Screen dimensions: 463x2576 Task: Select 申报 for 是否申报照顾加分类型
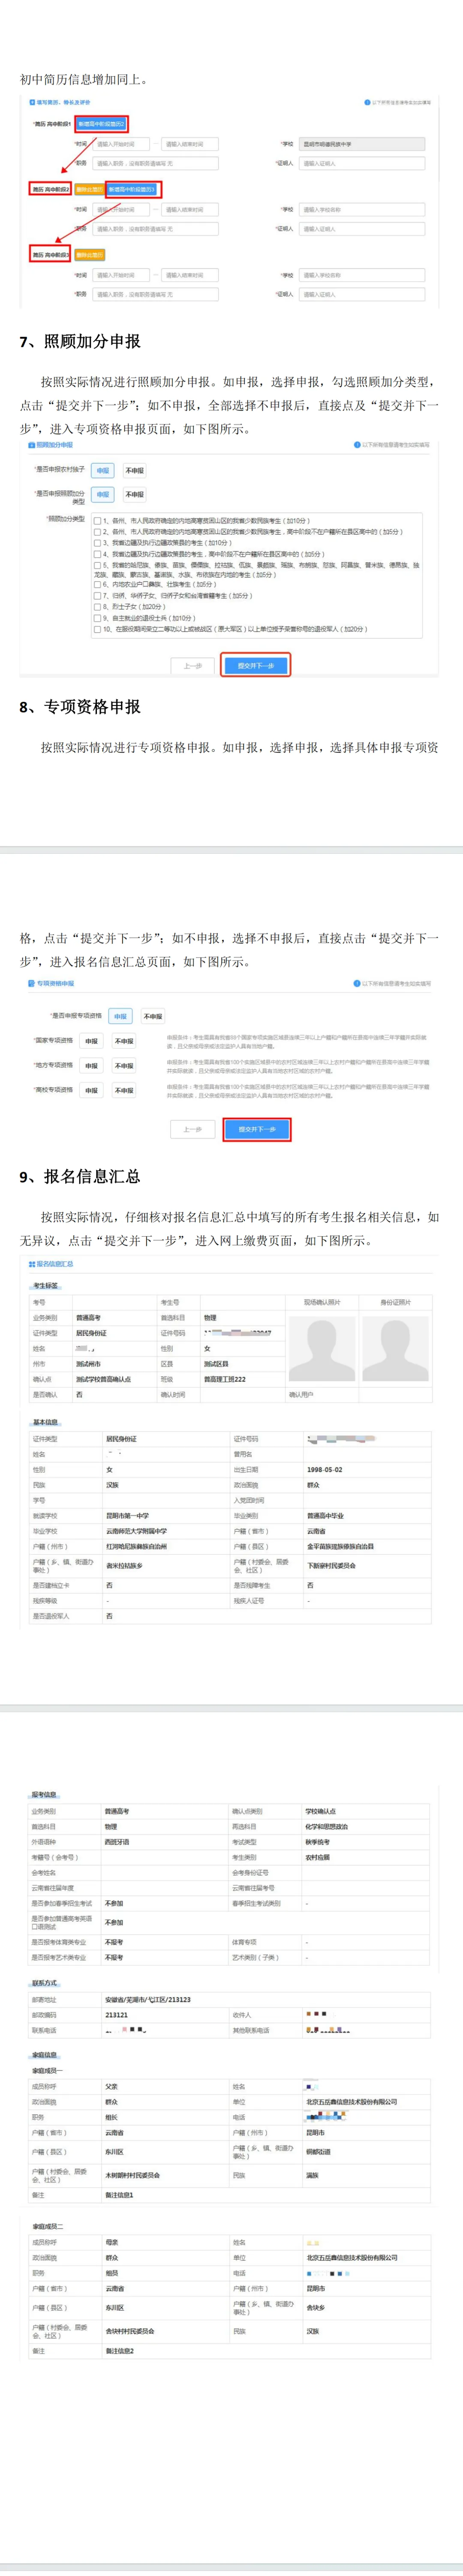coord(103,494)
